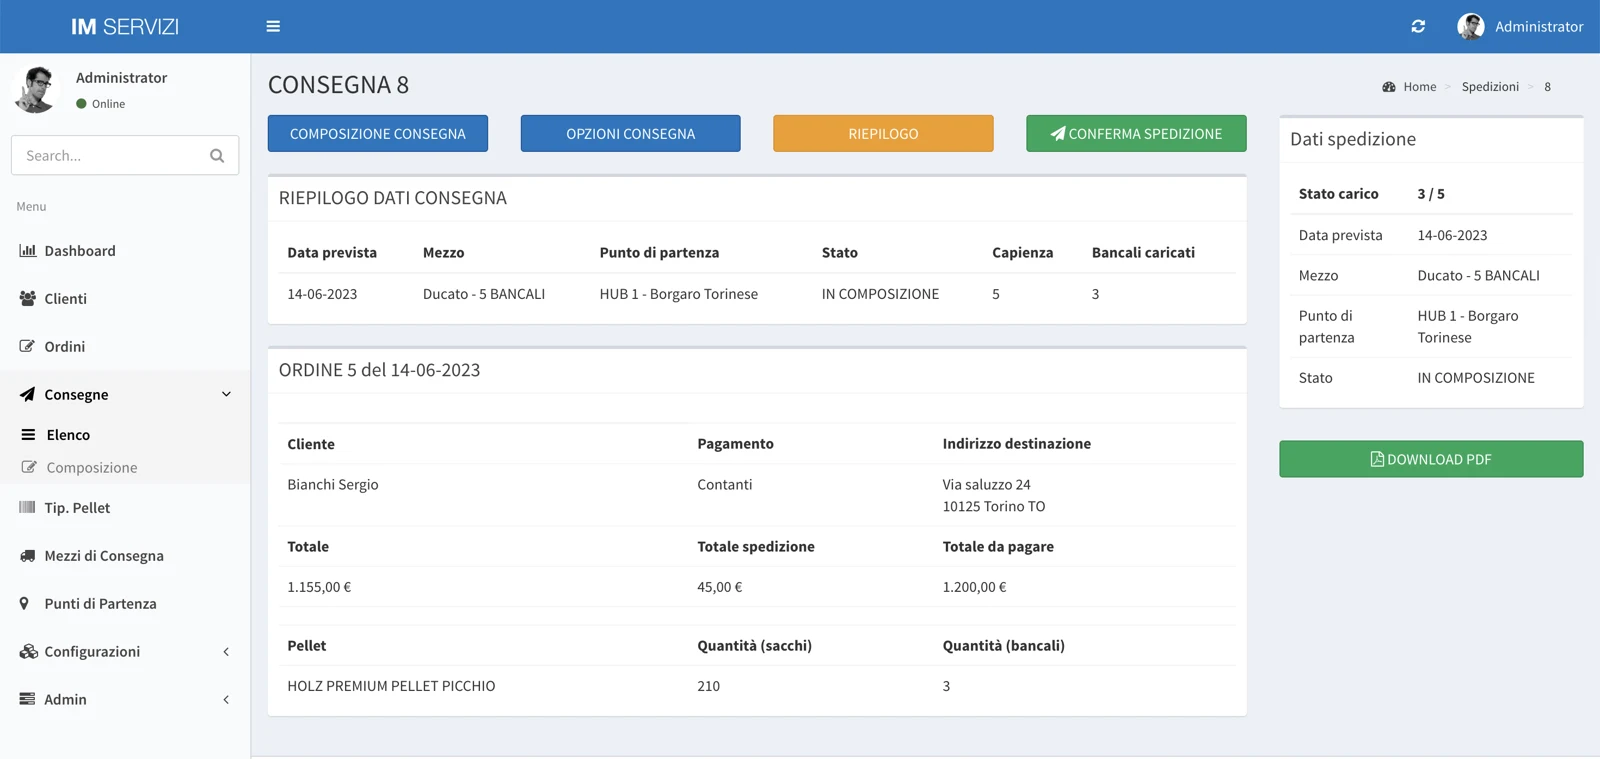Image resolution: width=1600 pixels, height=759 pixels.
Task: Click the Mezzi di Consegna truck icon
Action: (28, 555)
